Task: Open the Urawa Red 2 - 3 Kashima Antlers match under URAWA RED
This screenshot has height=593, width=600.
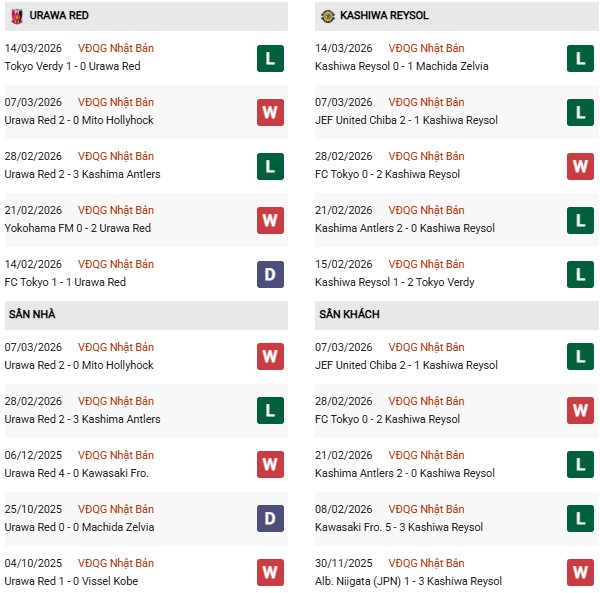Action: (82, 174)
